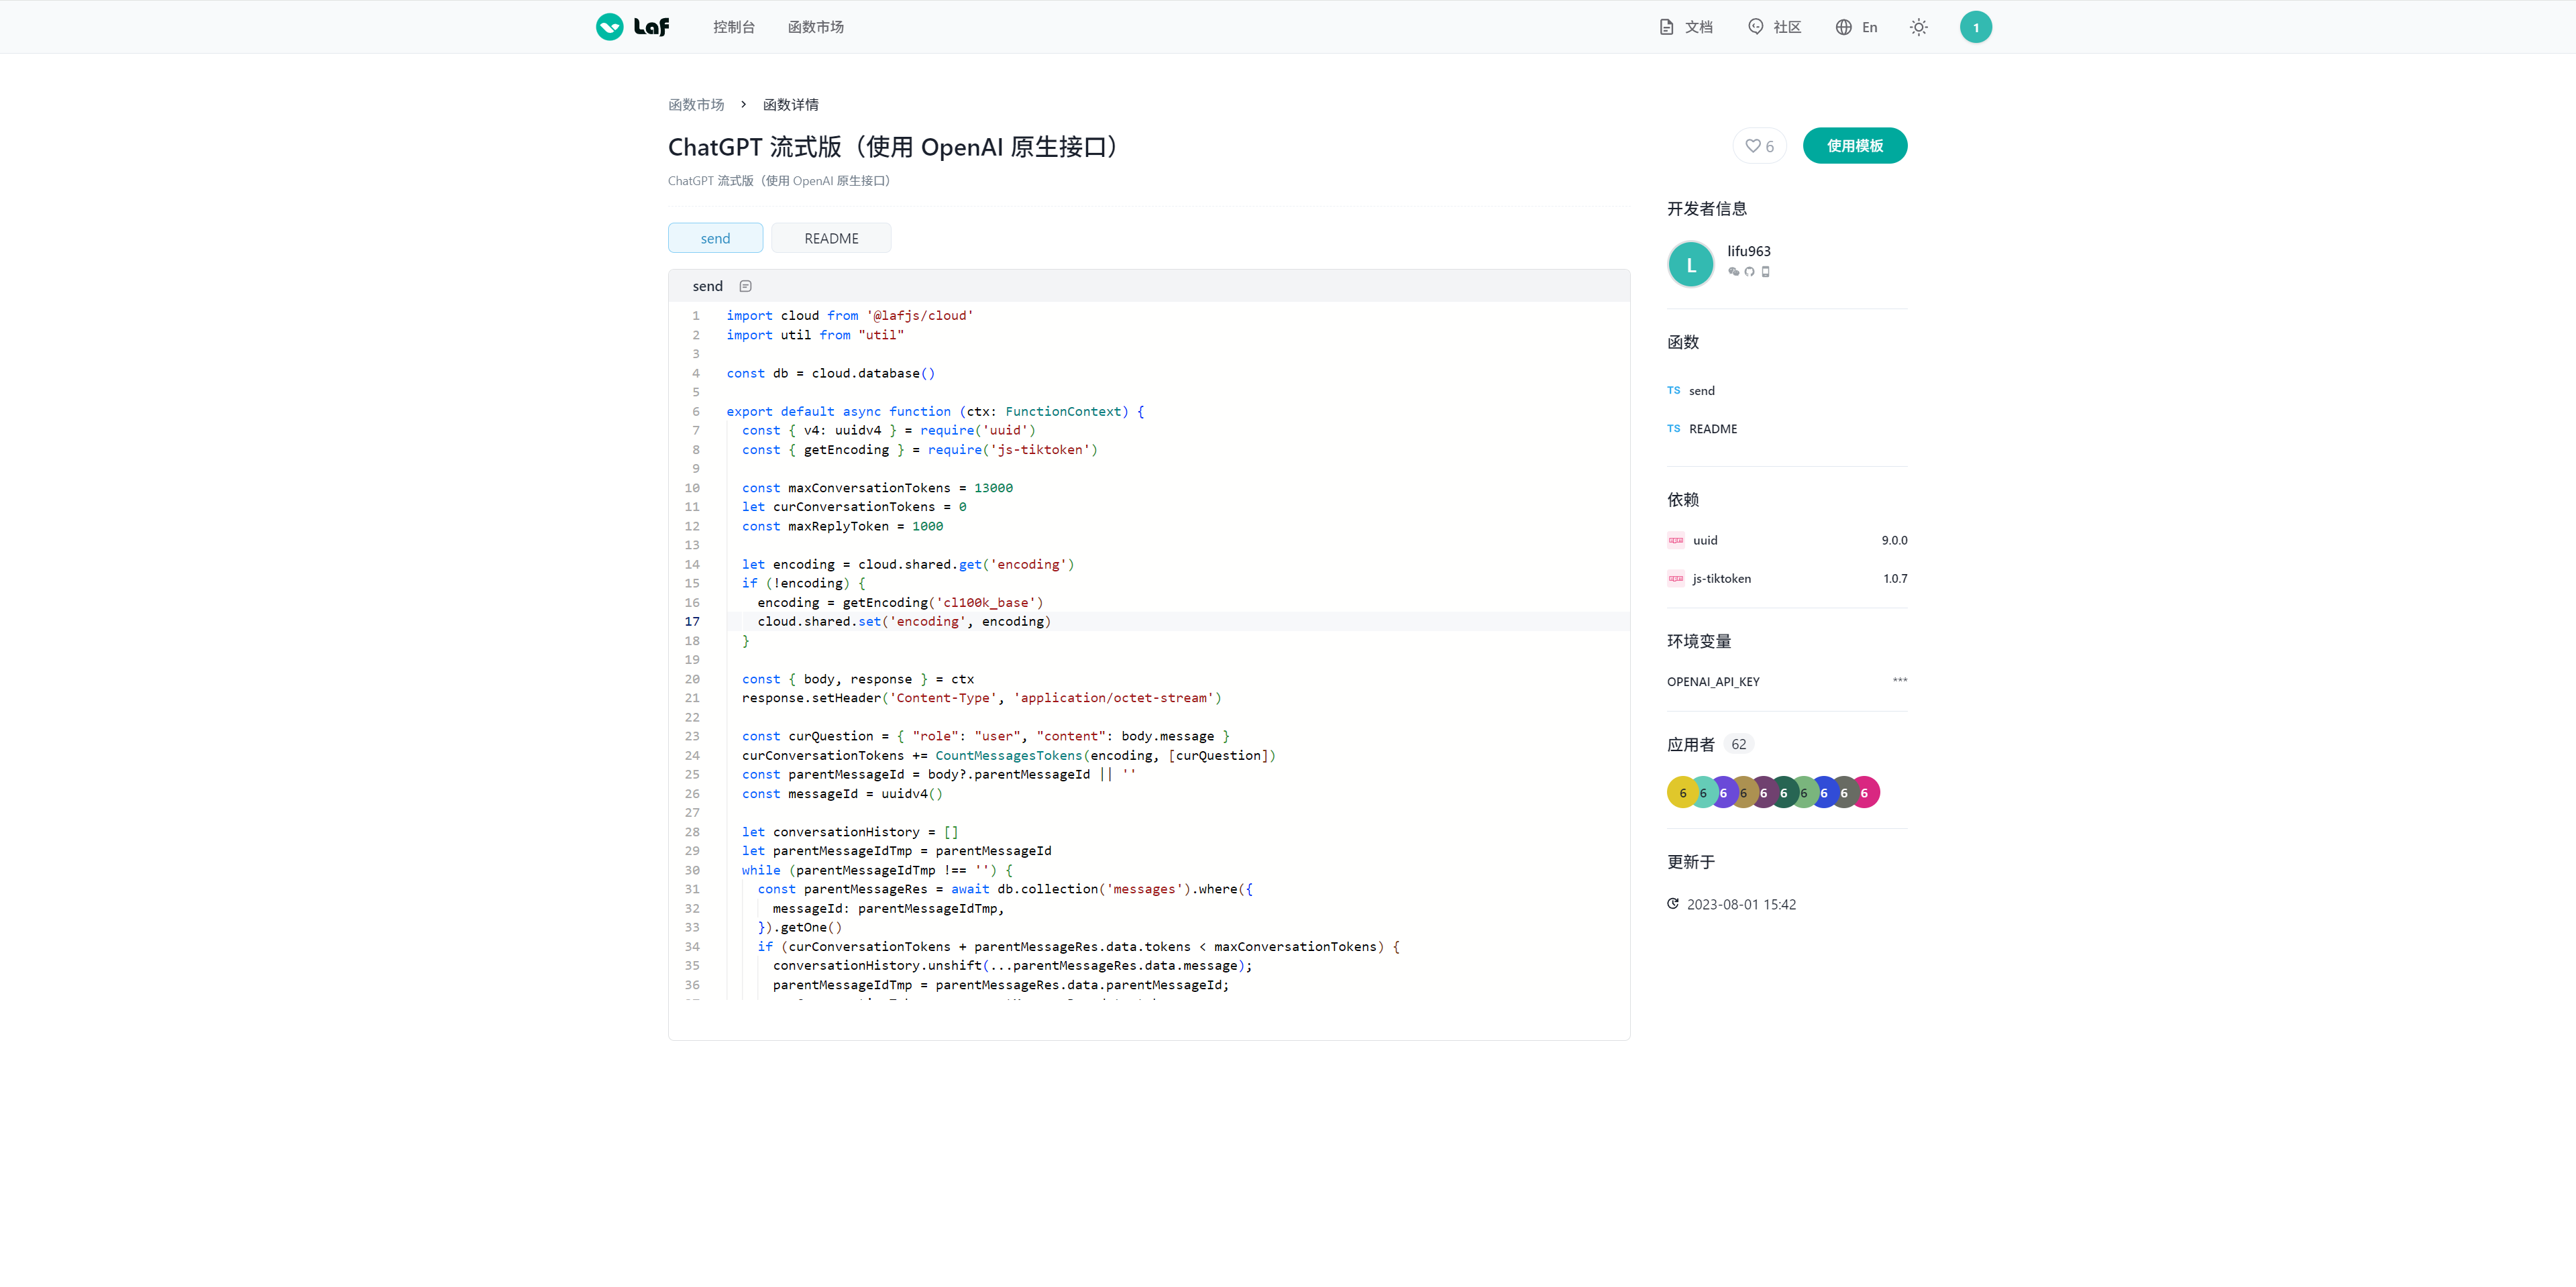
Task: Click the npm icon beside uuid
Action: point(1676,541)
